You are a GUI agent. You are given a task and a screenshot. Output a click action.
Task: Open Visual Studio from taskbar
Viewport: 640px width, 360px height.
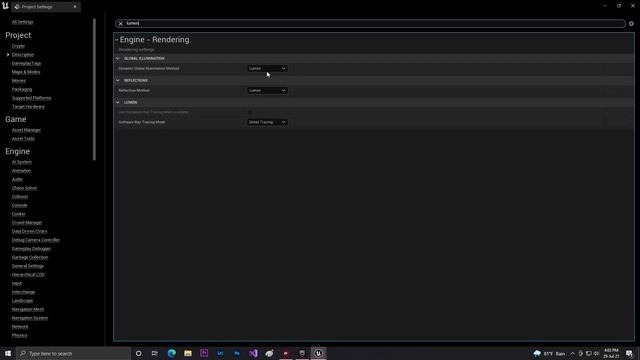pos(253,353)
